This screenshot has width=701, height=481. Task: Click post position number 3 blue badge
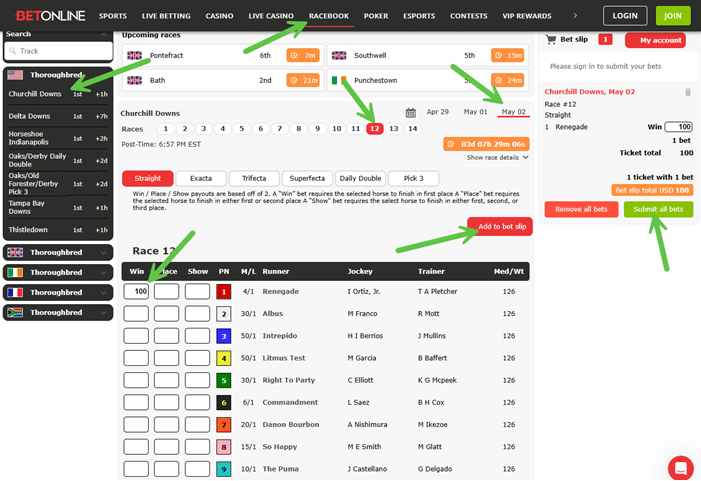[224, 336]
